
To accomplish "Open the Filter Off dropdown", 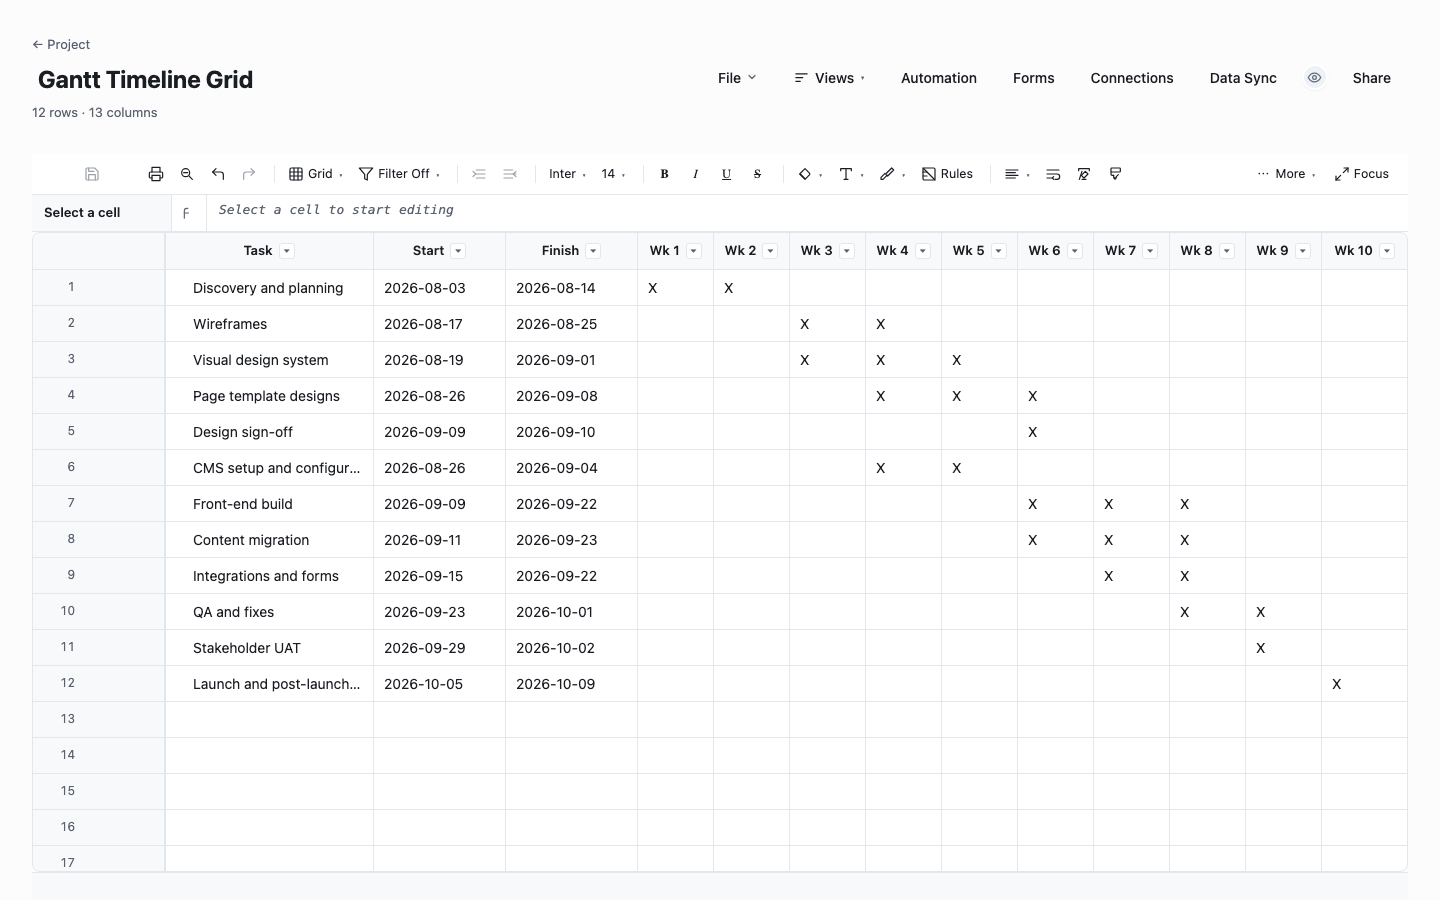I will 399,174.
